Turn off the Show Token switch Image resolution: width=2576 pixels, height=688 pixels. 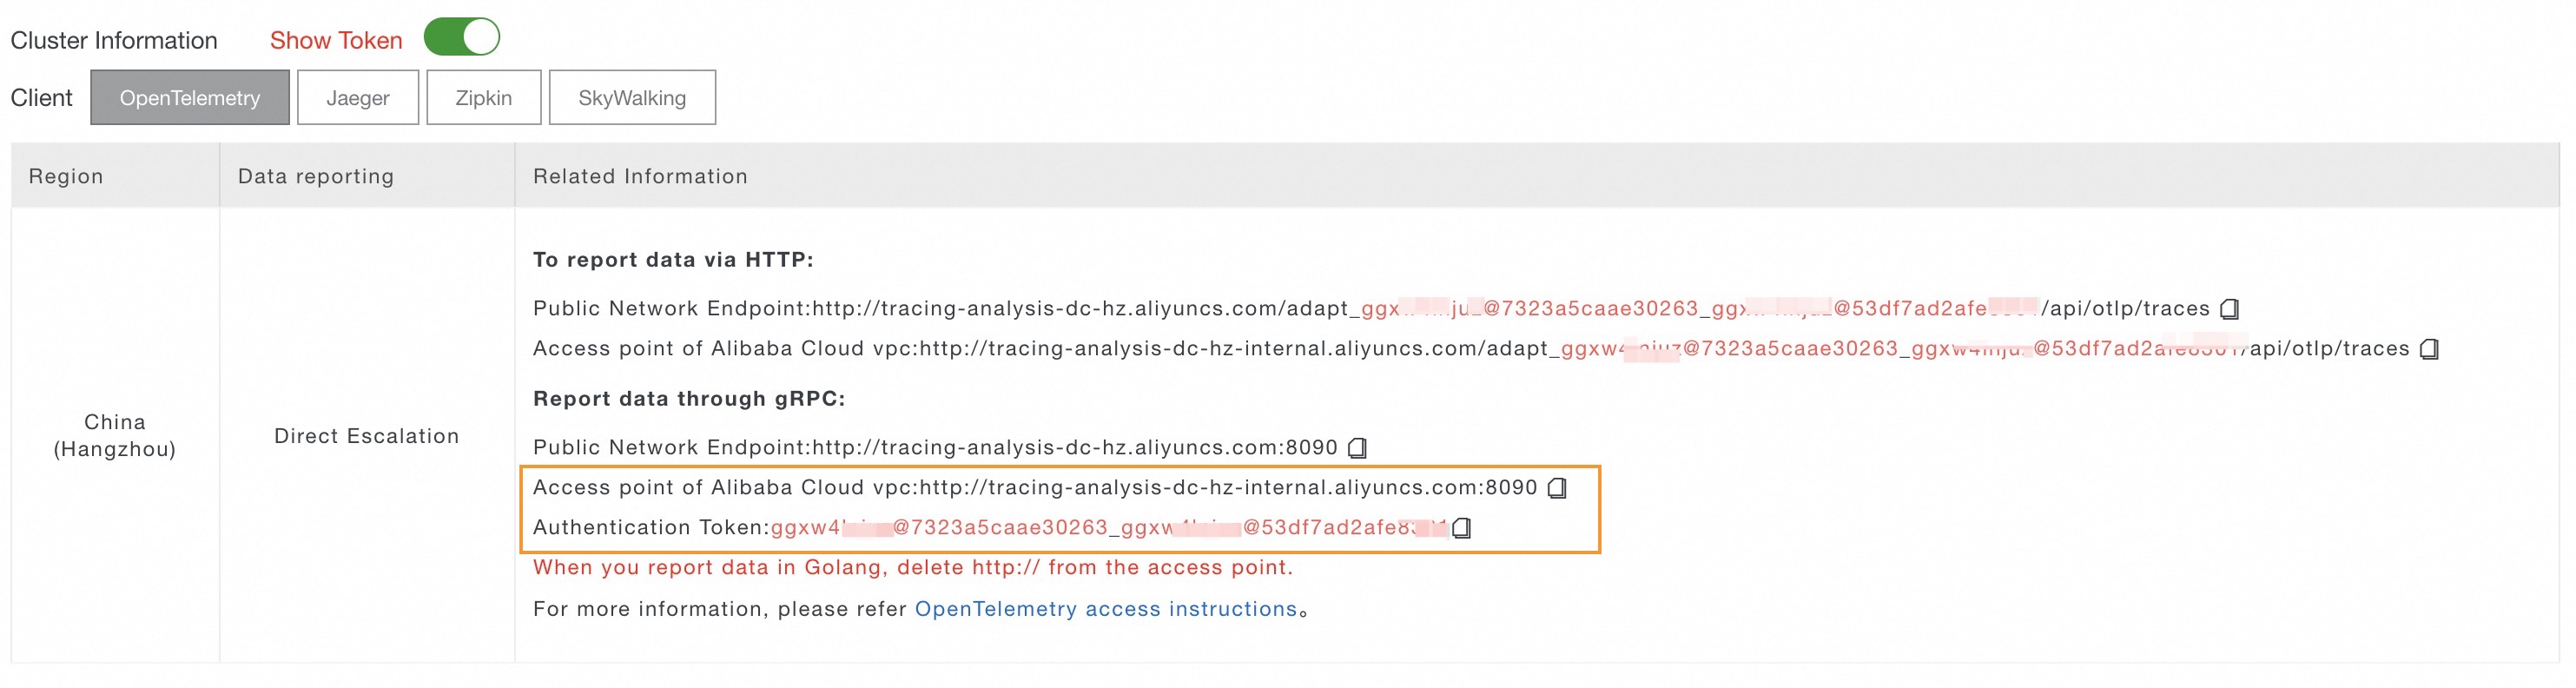click(462, 38)
